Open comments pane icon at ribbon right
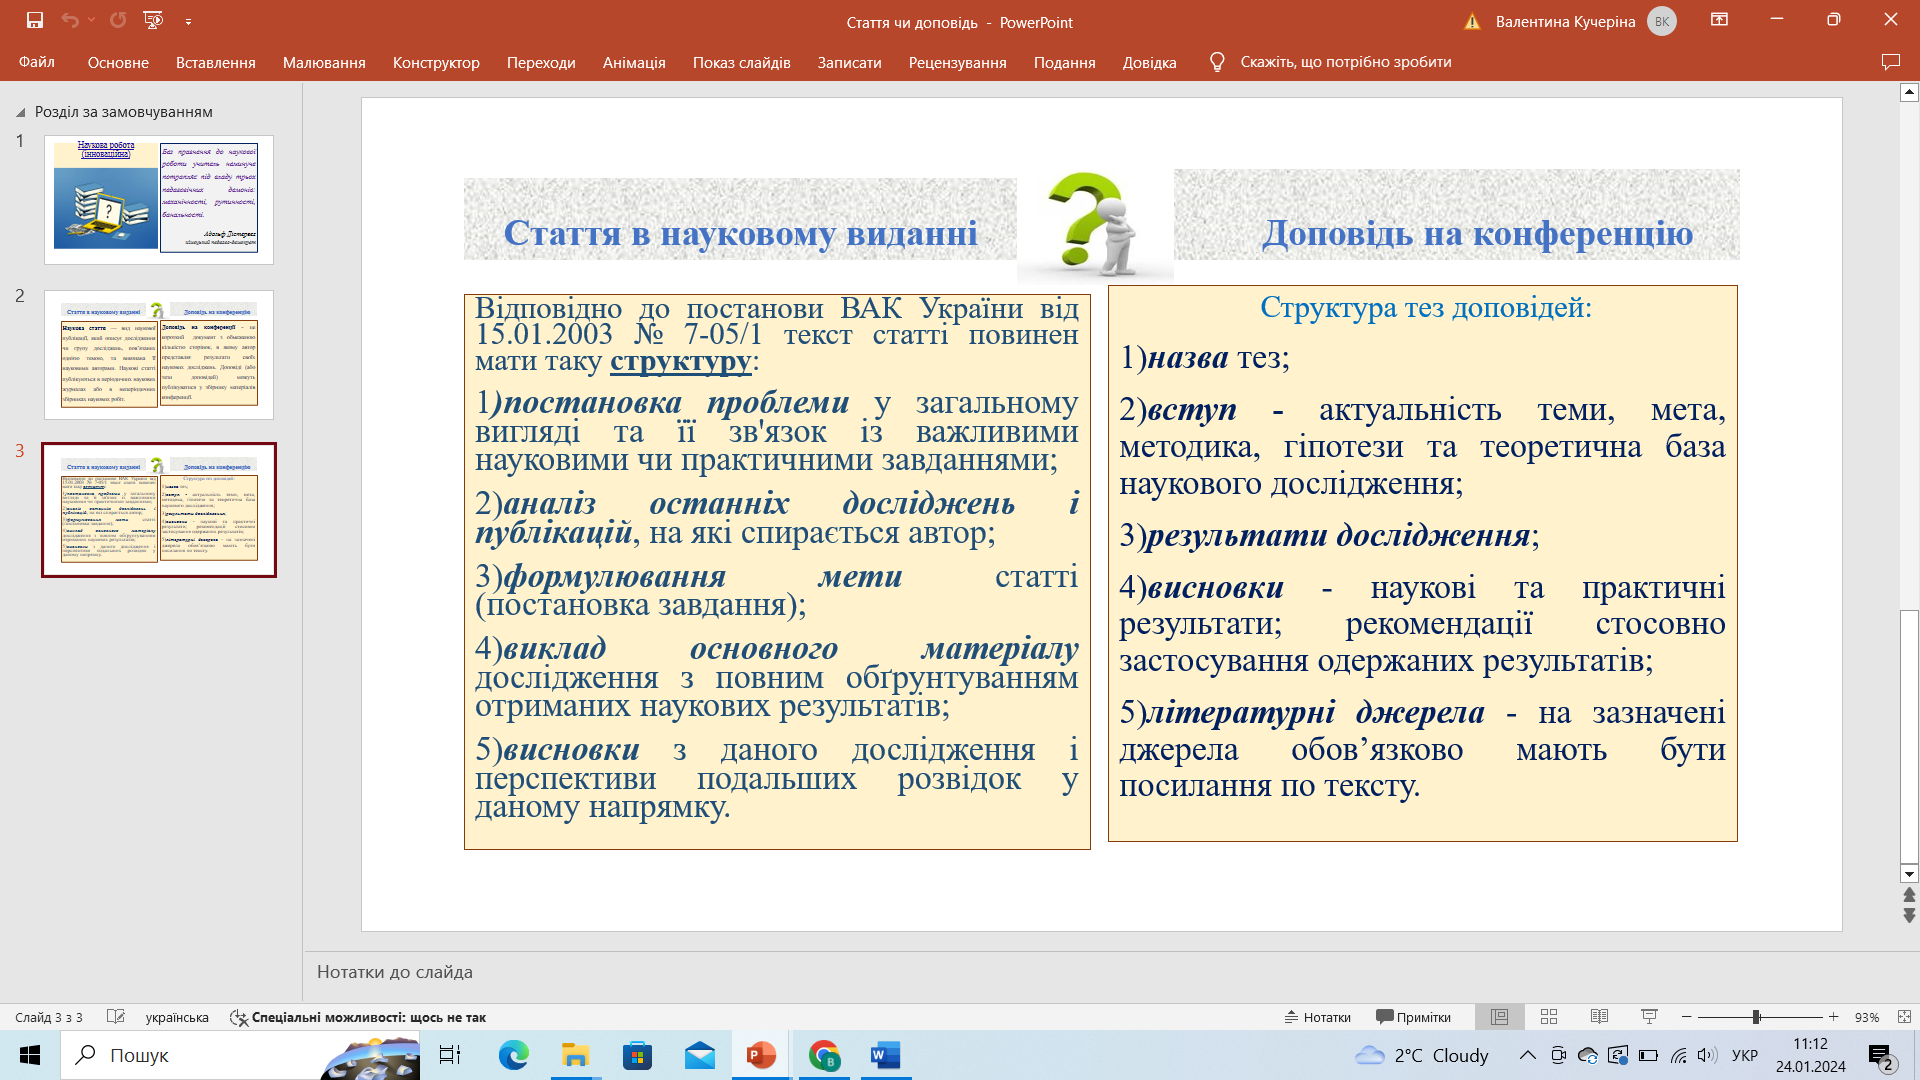Screen dimensions: 1920x1080 point(1890,62)
